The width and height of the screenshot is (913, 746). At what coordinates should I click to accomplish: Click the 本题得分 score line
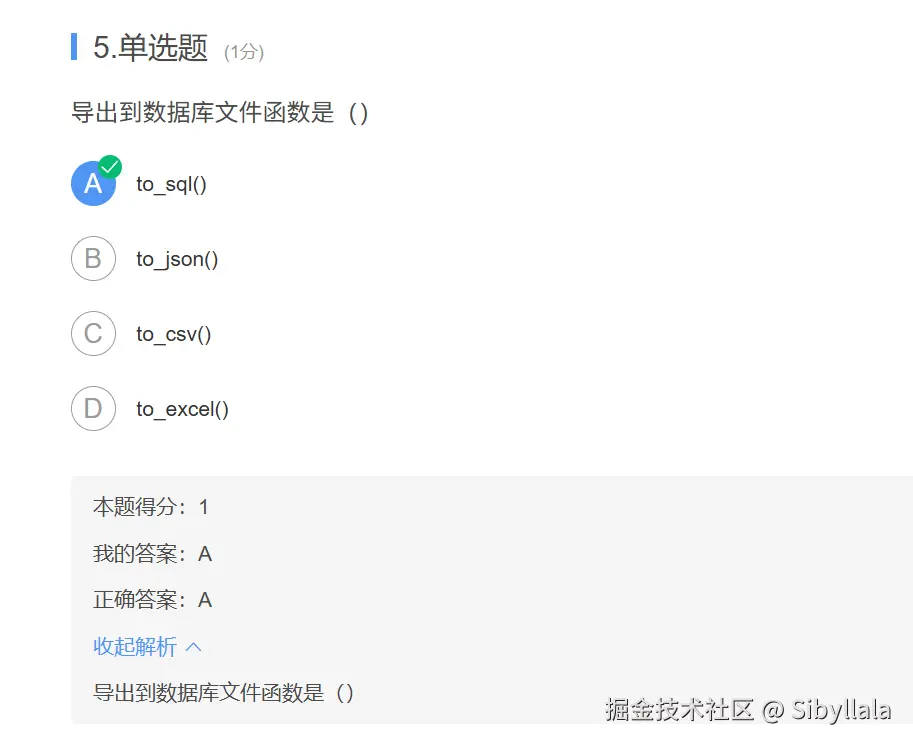151,507
